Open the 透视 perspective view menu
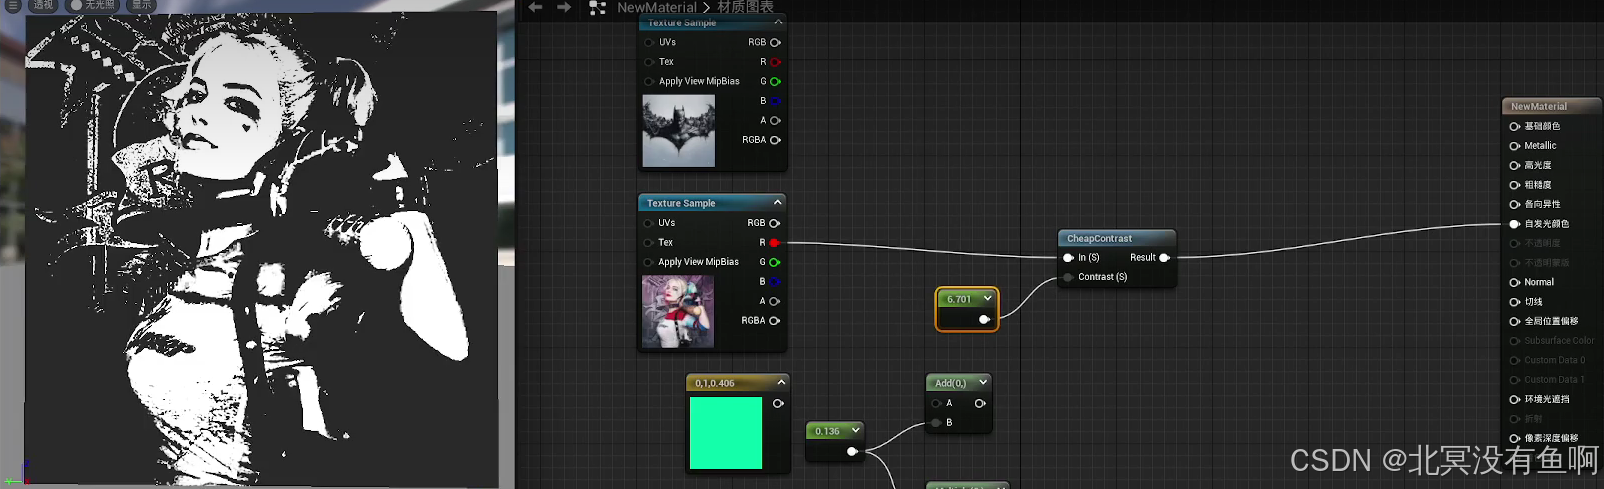1604x489 pixels. coord(43,5)
